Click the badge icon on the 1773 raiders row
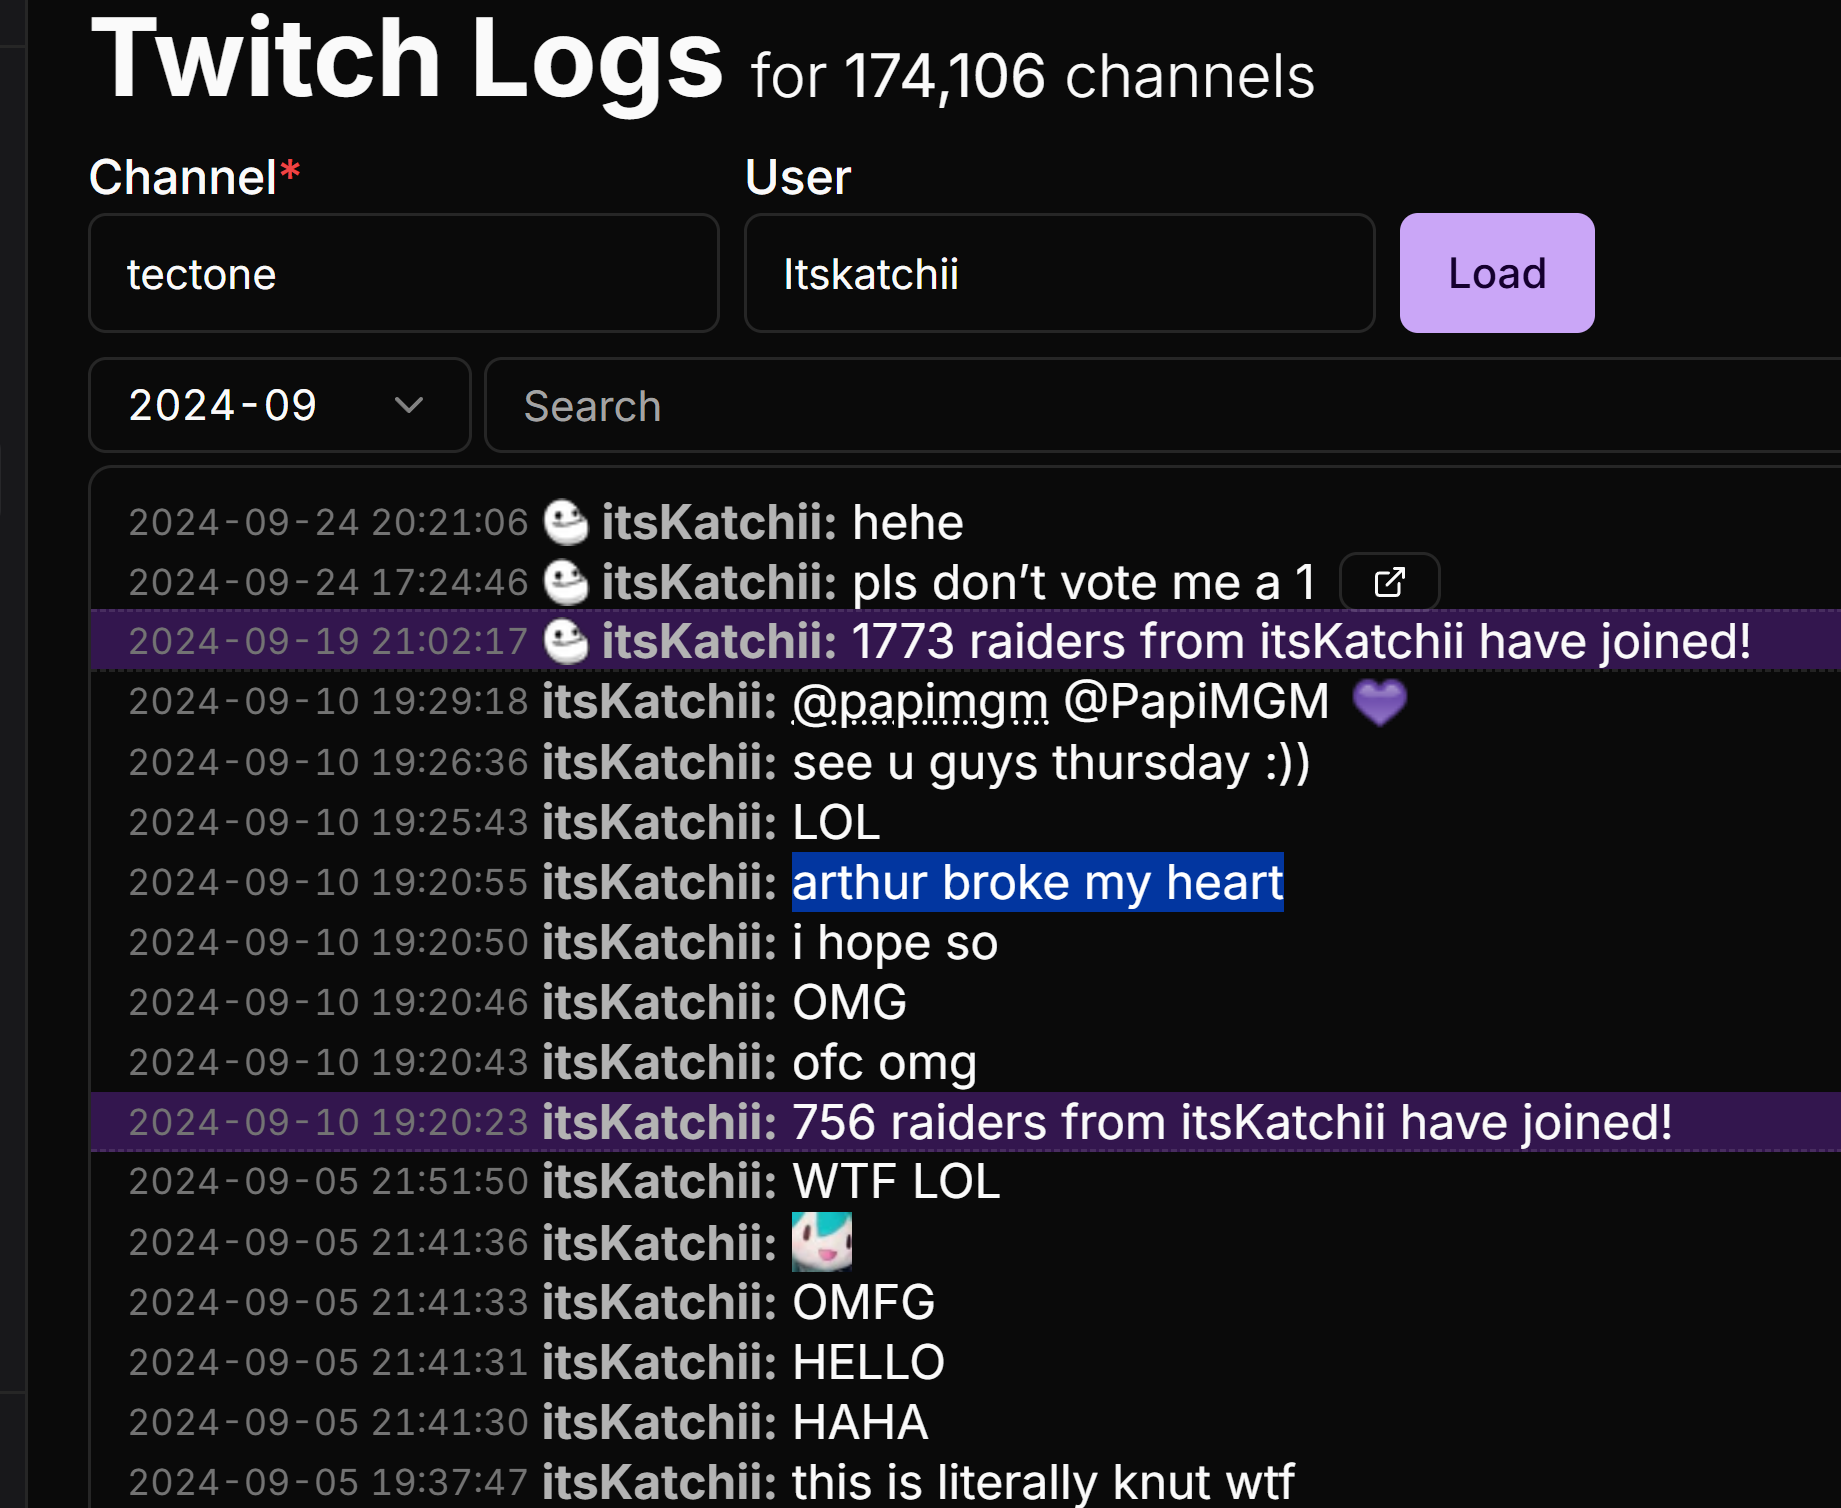Viewport: 1841px width, 1508px height. (566, 641)
